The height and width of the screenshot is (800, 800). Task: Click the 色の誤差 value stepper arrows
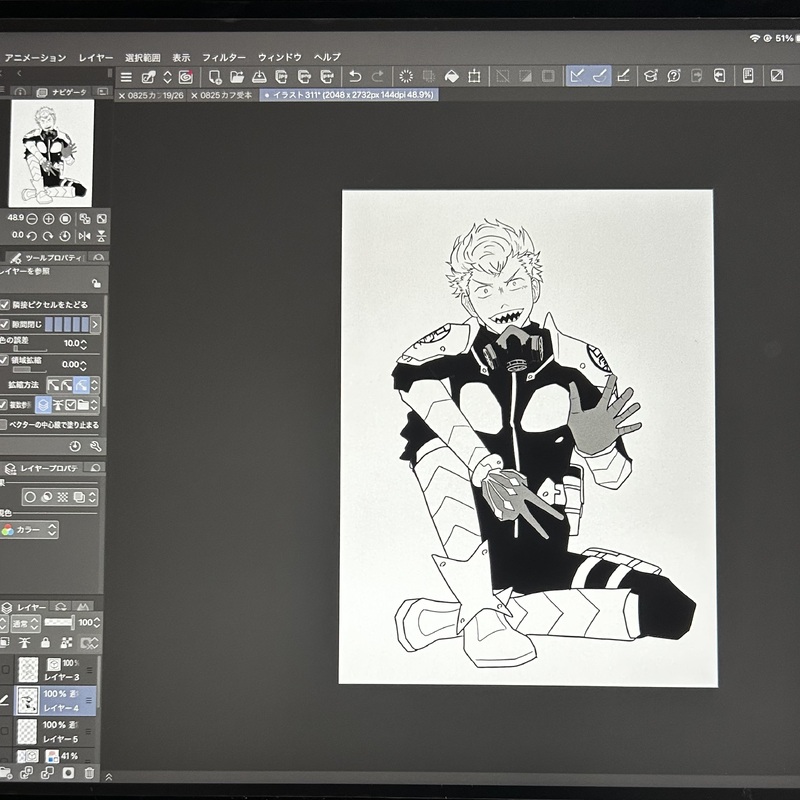coord(84,344)
